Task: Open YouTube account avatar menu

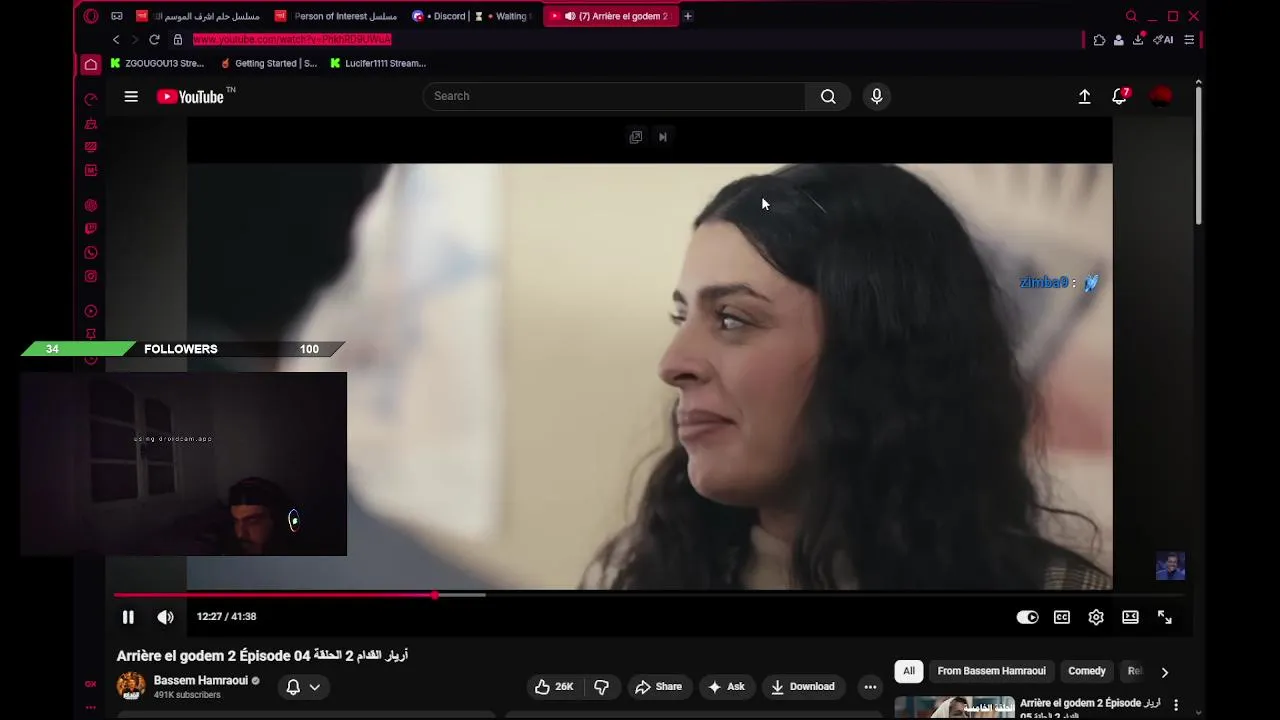Action: tap(1161, 96)
